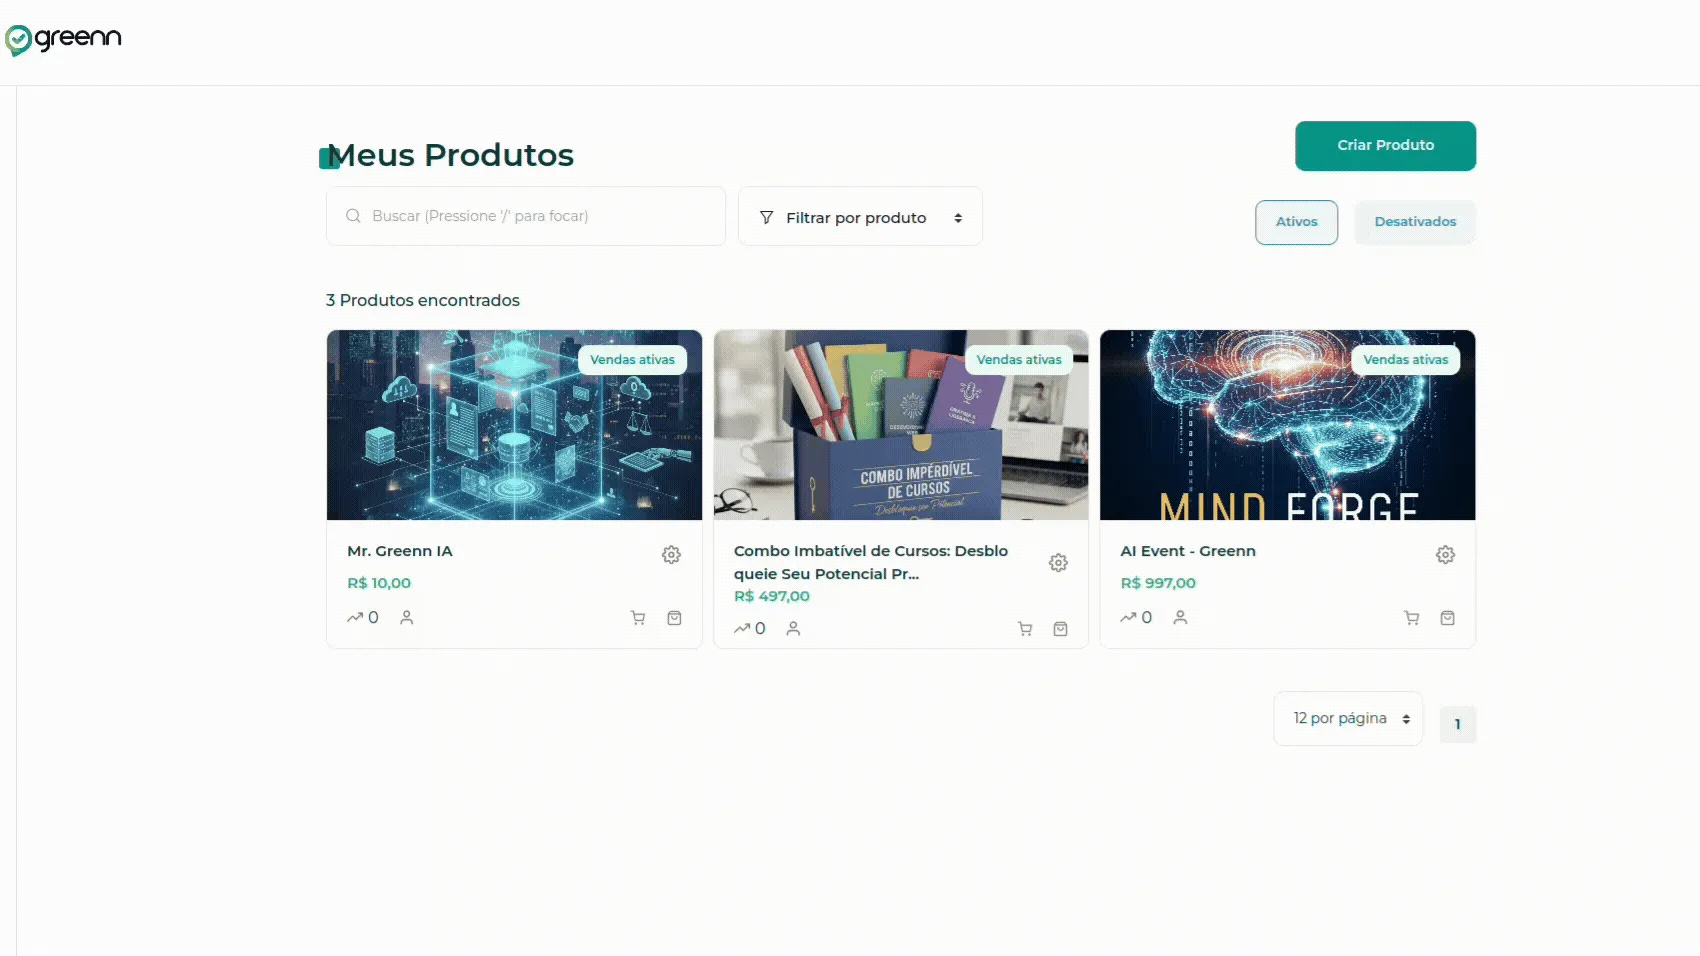Image resolution: width=1700 pixels, height=956 pixels.
Task: Click the Criar Produto button
Action: pyautogui.click(x=1385, y=146)
